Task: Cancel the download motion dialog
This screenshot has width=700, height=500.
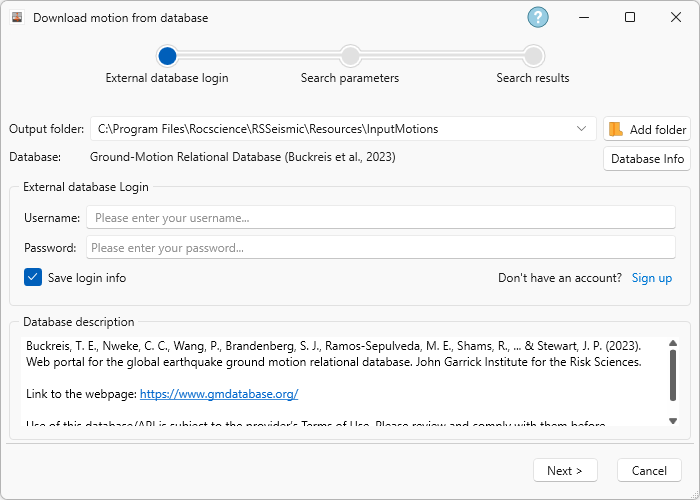Action: pyautogui.click(x=649, y=471)
